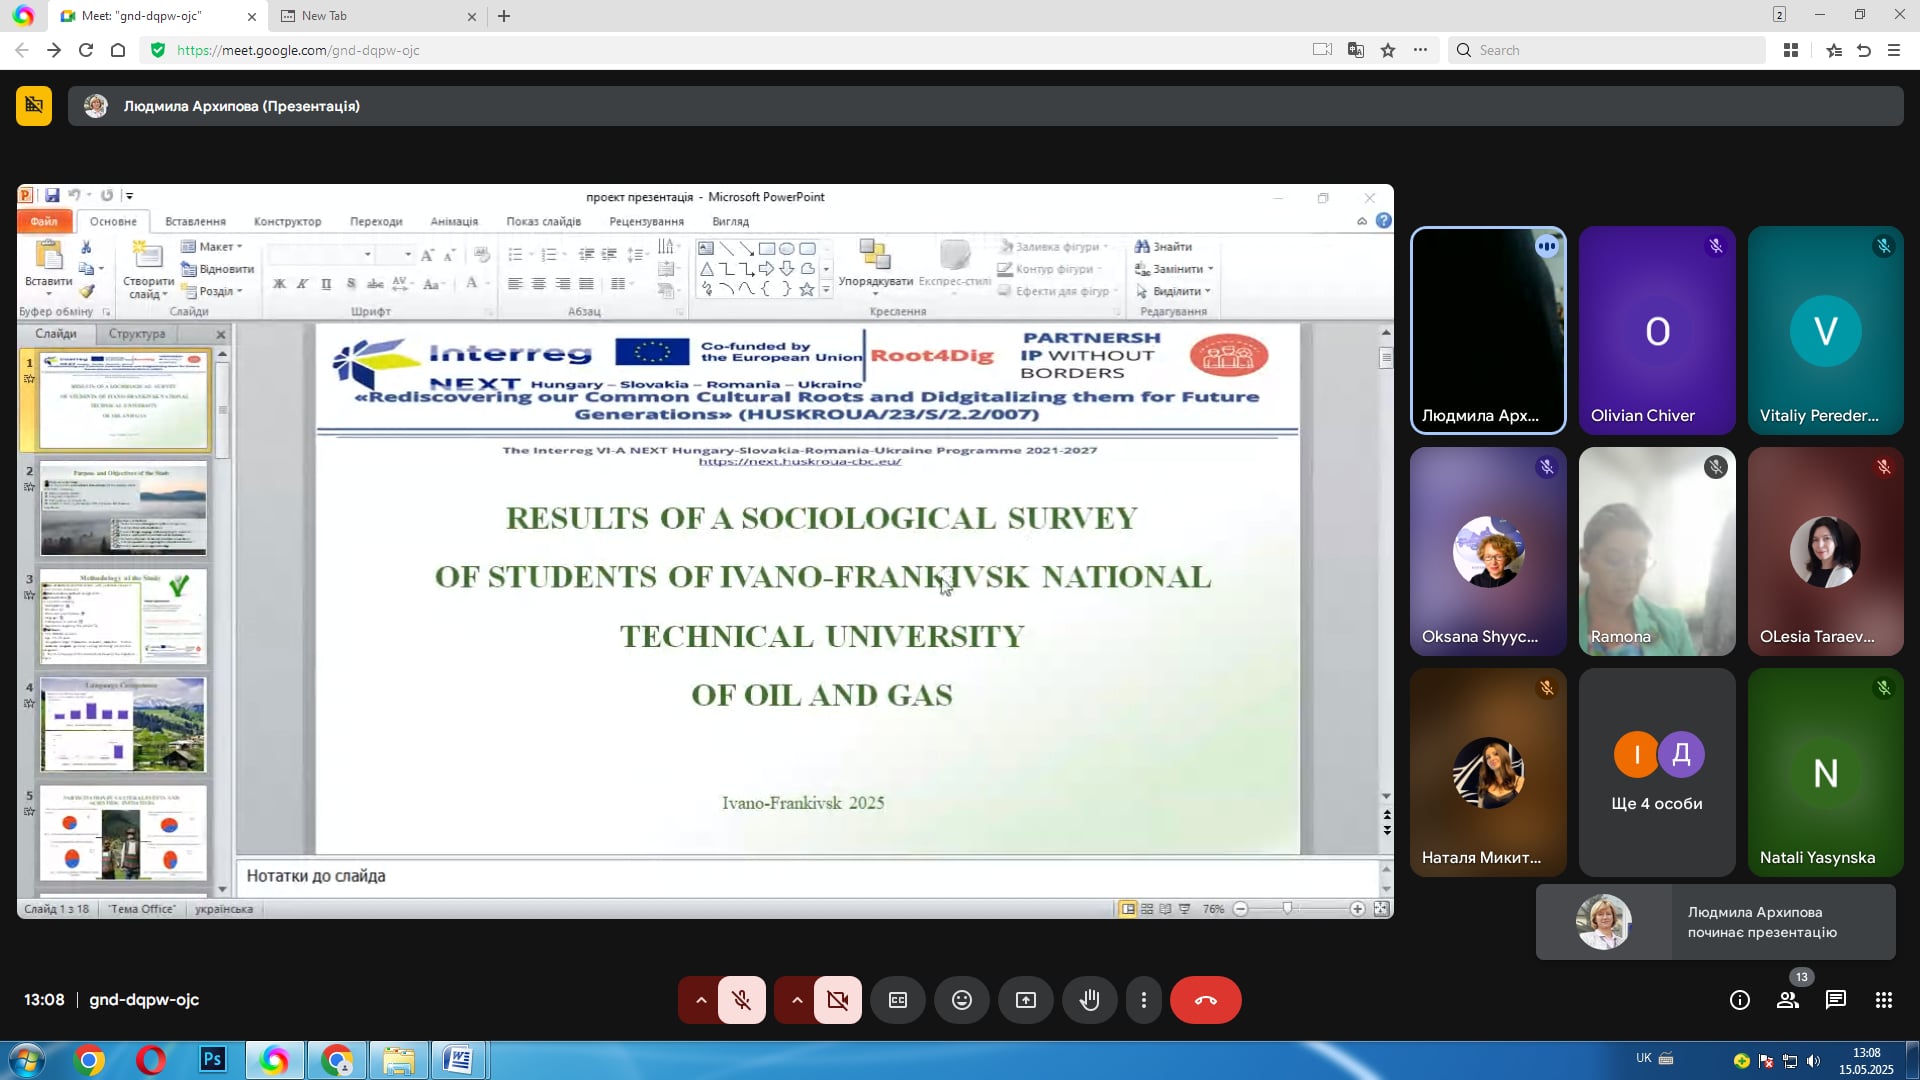Open more options three-dot menu in Meet
This screenshot has width=1920, height=1080.
tap(1144, 1000)
